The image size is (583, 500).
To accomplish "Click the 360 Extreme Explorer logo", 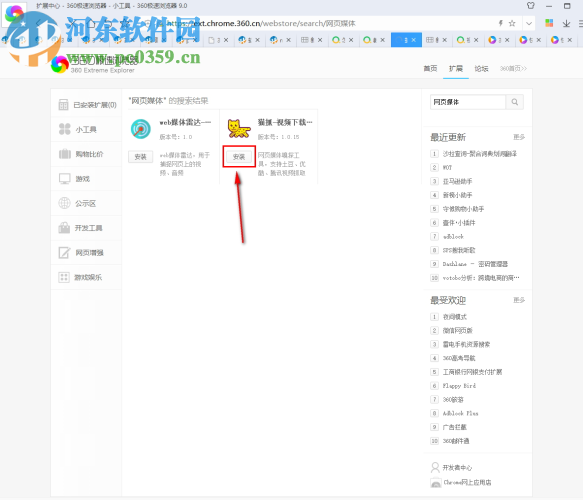I will coord(93,64).
